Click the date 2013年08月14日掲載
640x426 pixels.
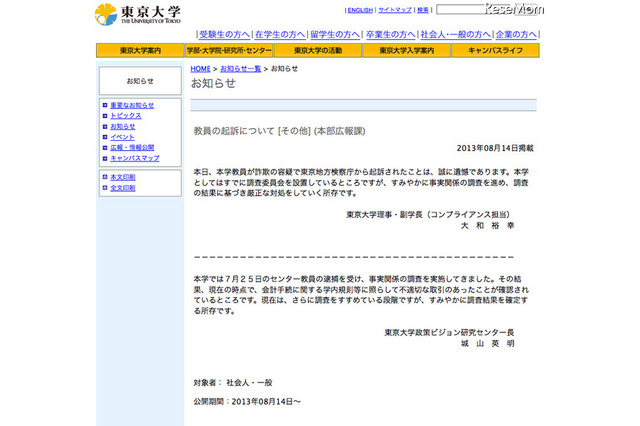(x=495, y=148)
